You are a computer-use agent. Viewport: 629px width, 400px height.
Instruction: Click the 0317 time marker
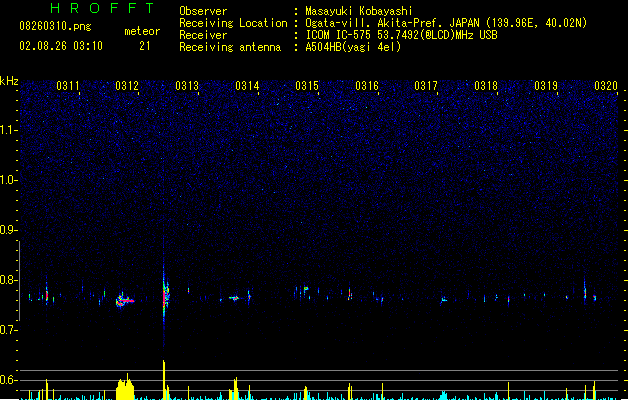point(426,86)
